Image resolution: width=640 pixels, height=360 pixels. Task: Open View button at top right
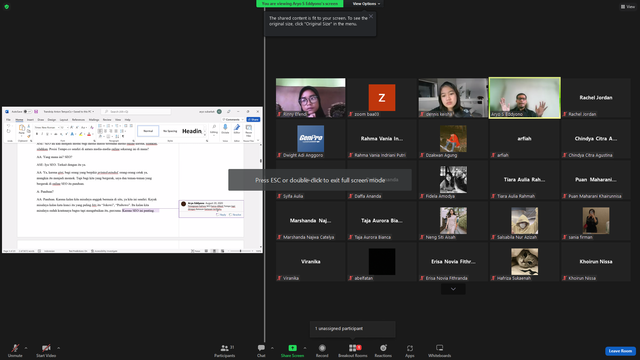tap(628, 7)
